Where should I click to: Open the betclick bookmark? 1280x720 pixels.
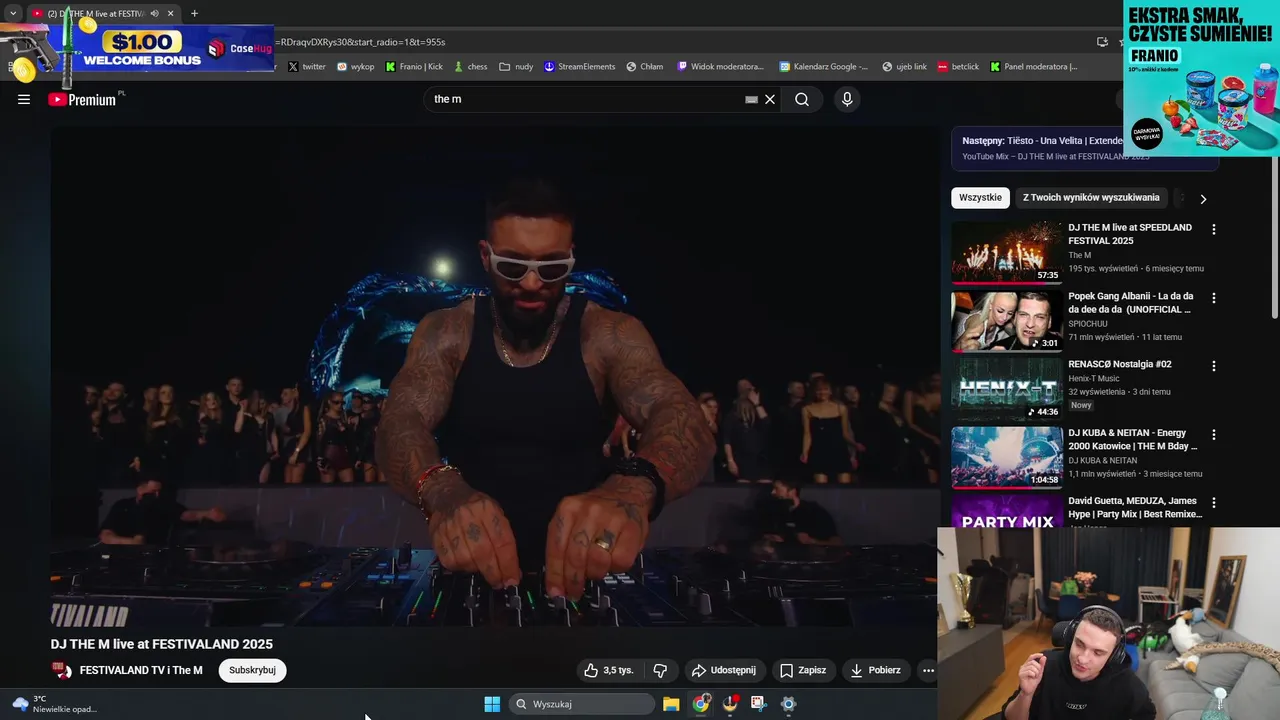tap(958, 67)
